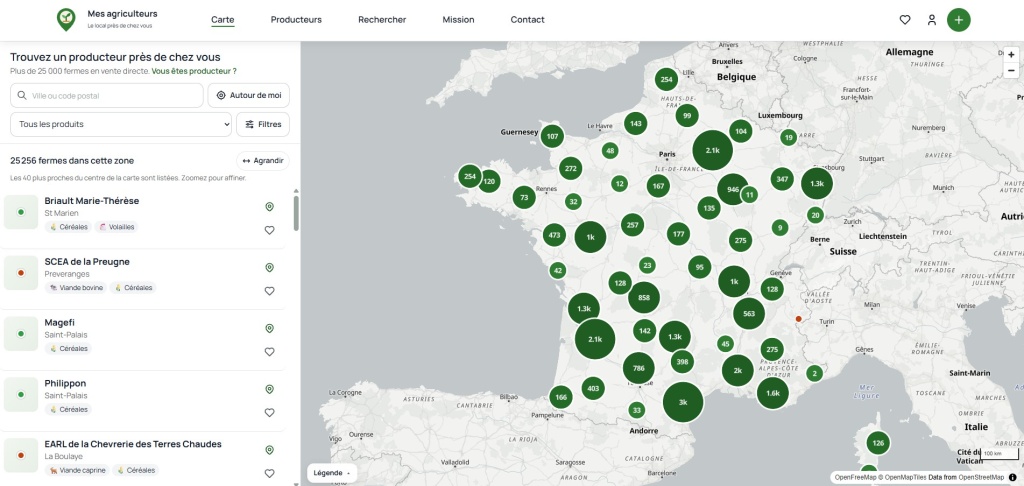Image resolution: width=1024 pixels, height=486 pixels.
Task: Open the user account icon
Action: coord(932,20)
